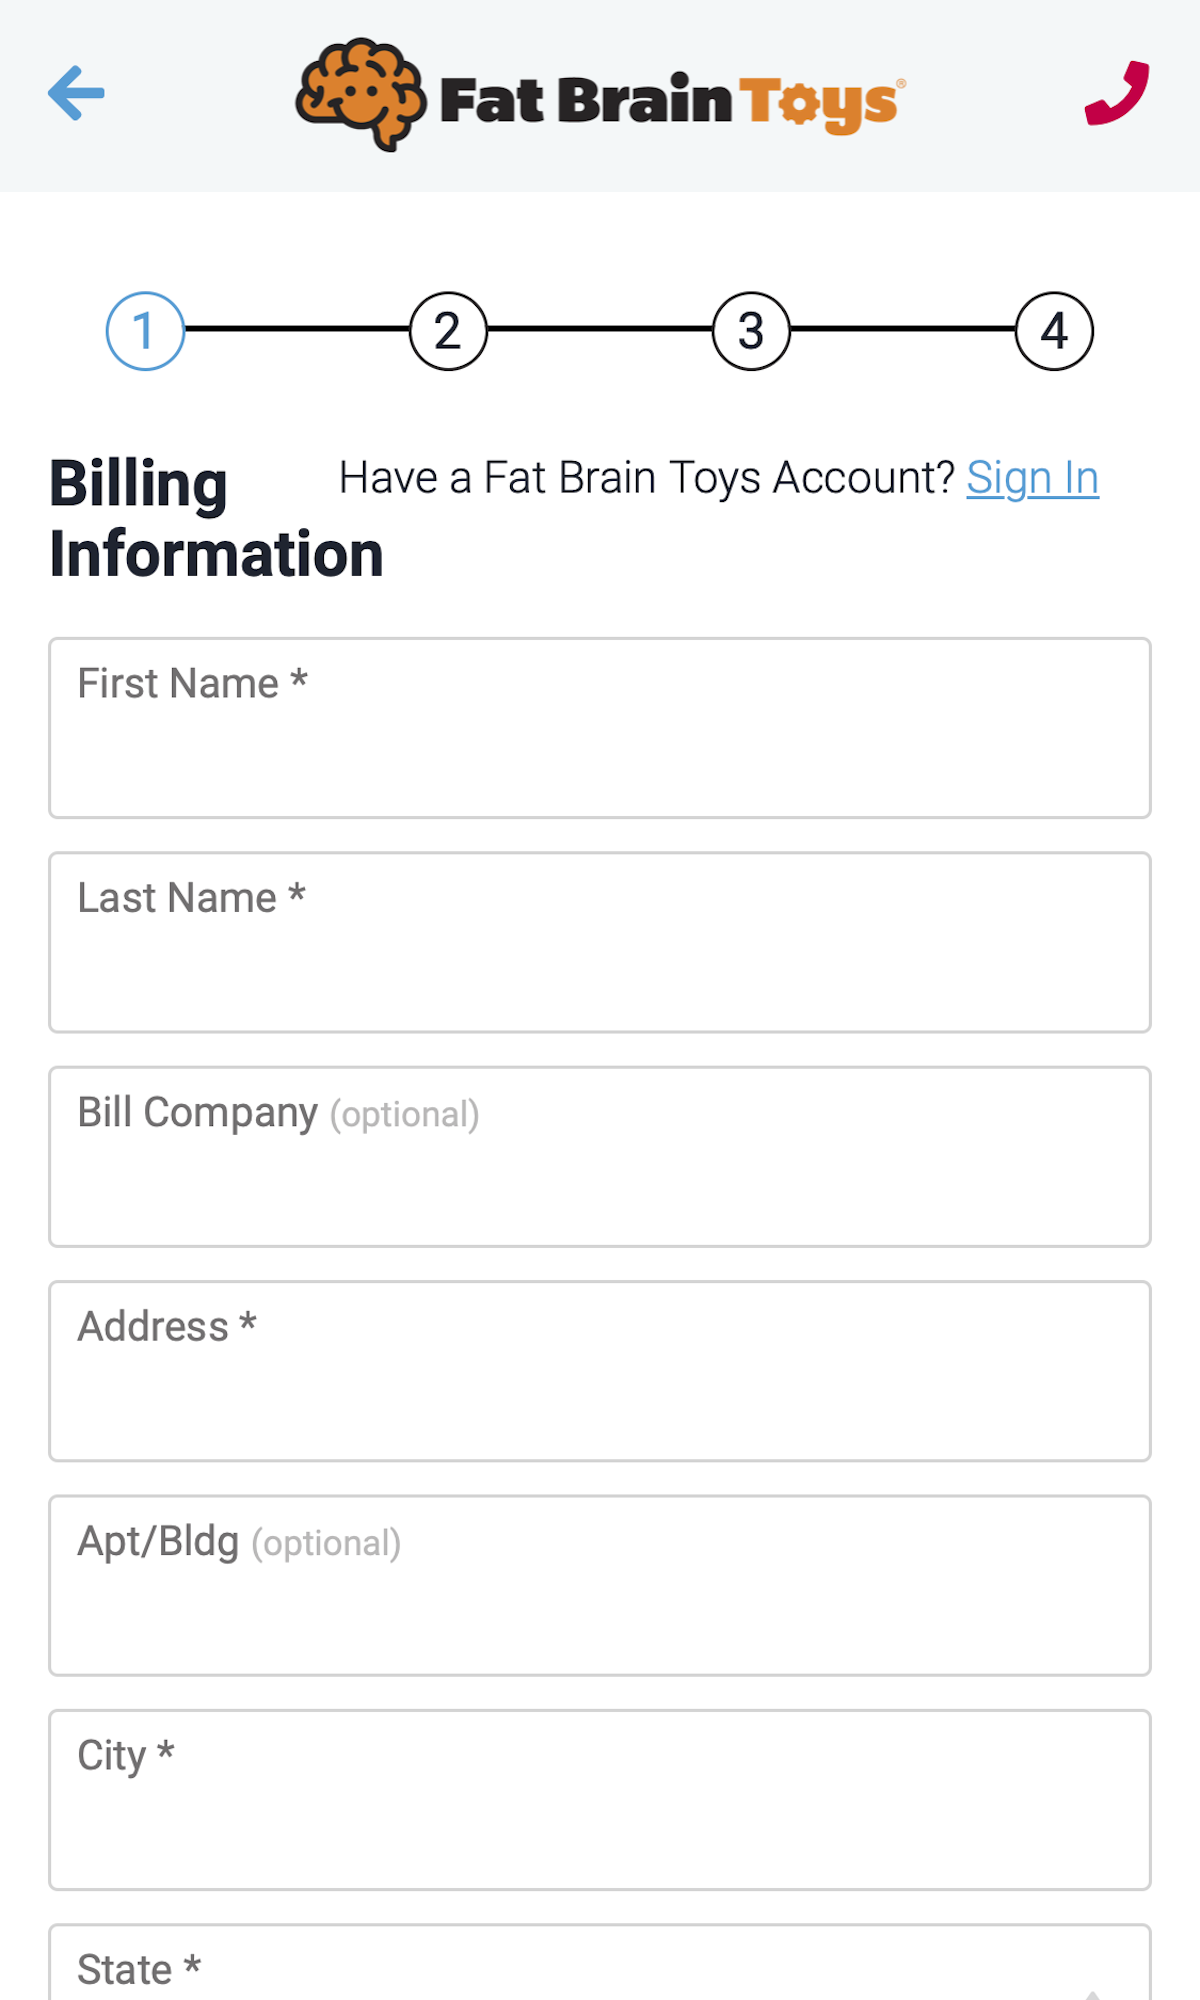Click the Address field
The width and height of the screenshot is (1200, 2000).
click(x=600, y=1370)
